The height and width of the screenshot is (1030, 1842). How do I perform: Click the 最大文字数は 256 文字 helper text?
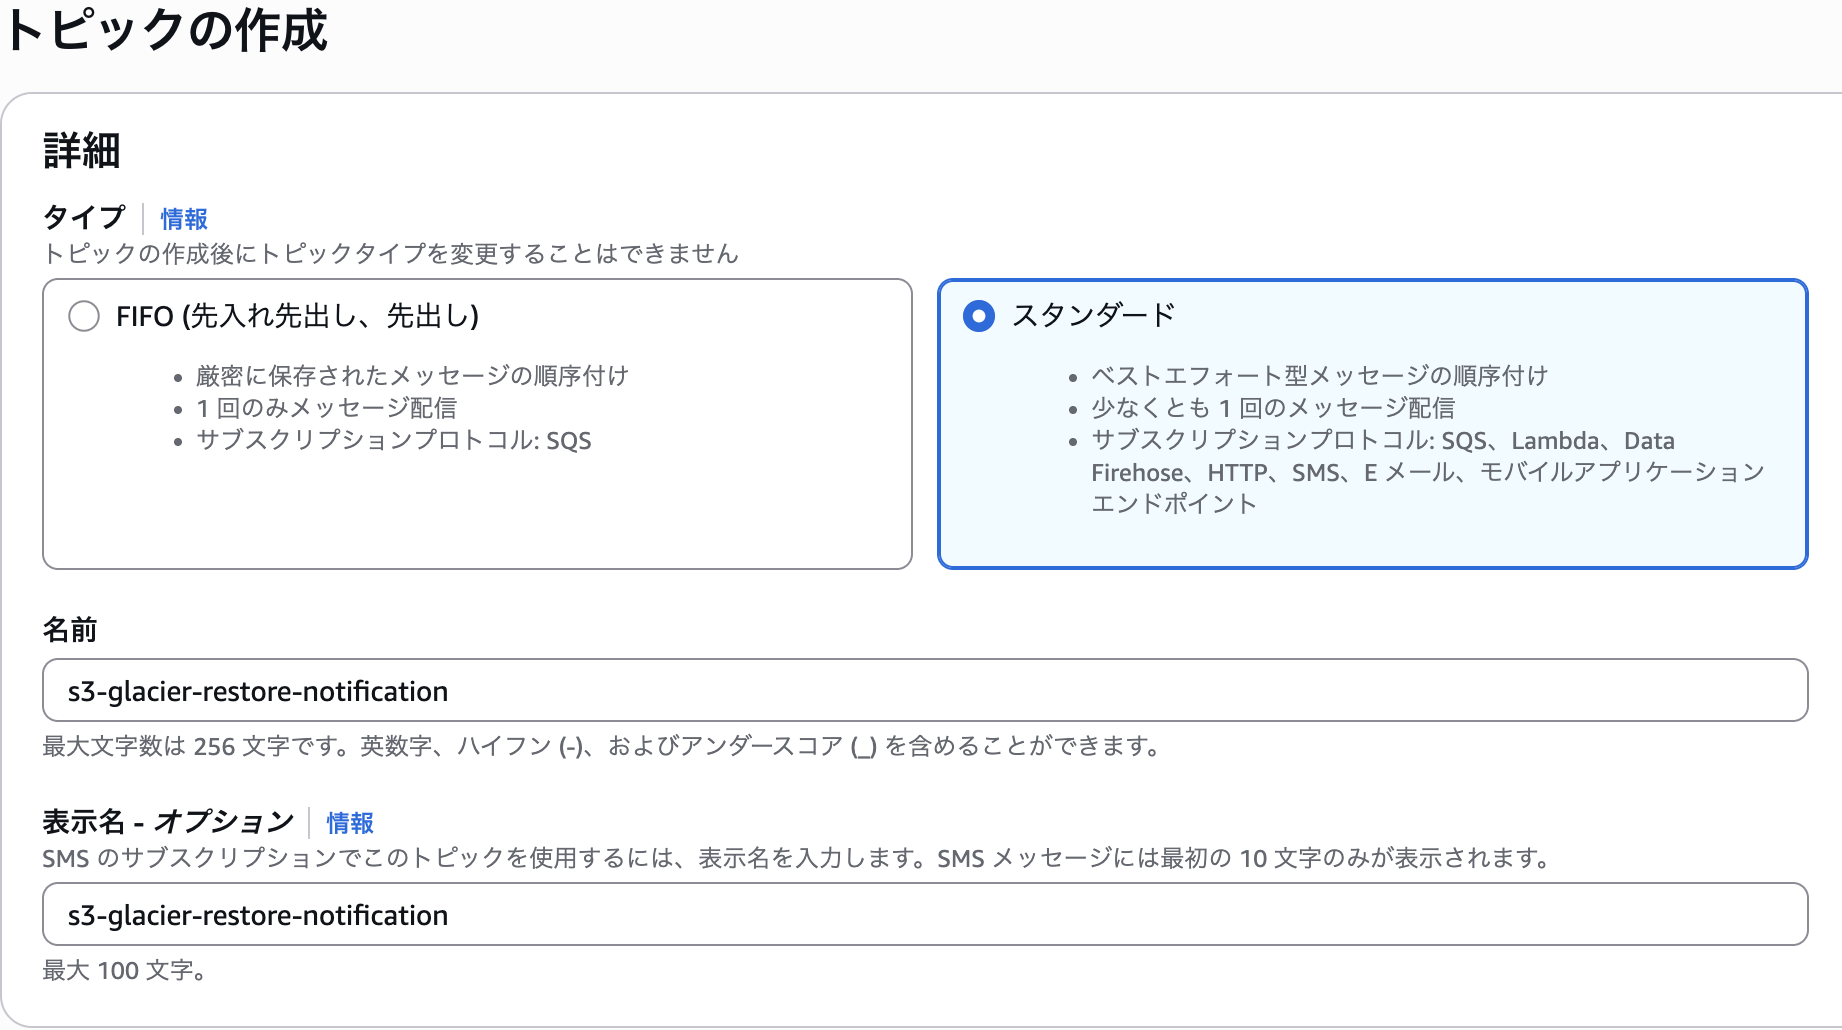600,746
